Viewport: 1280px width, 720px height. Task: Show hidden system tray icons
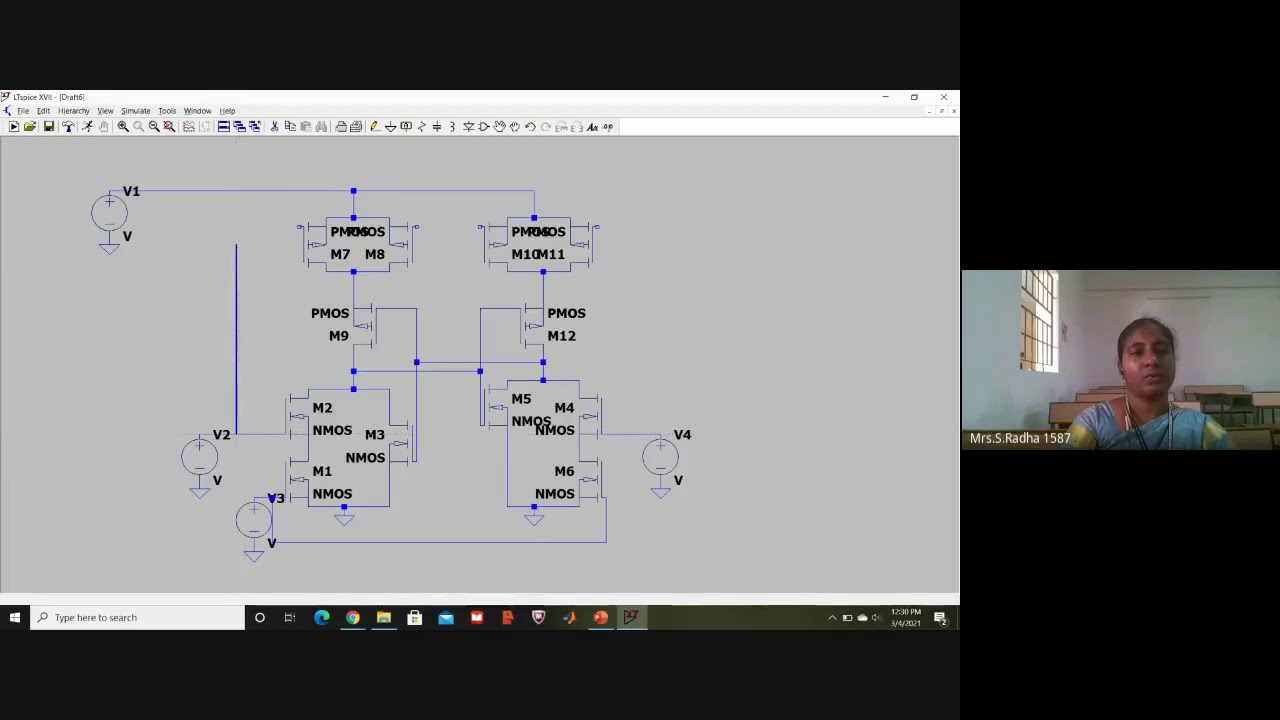(x=832, y=618)
